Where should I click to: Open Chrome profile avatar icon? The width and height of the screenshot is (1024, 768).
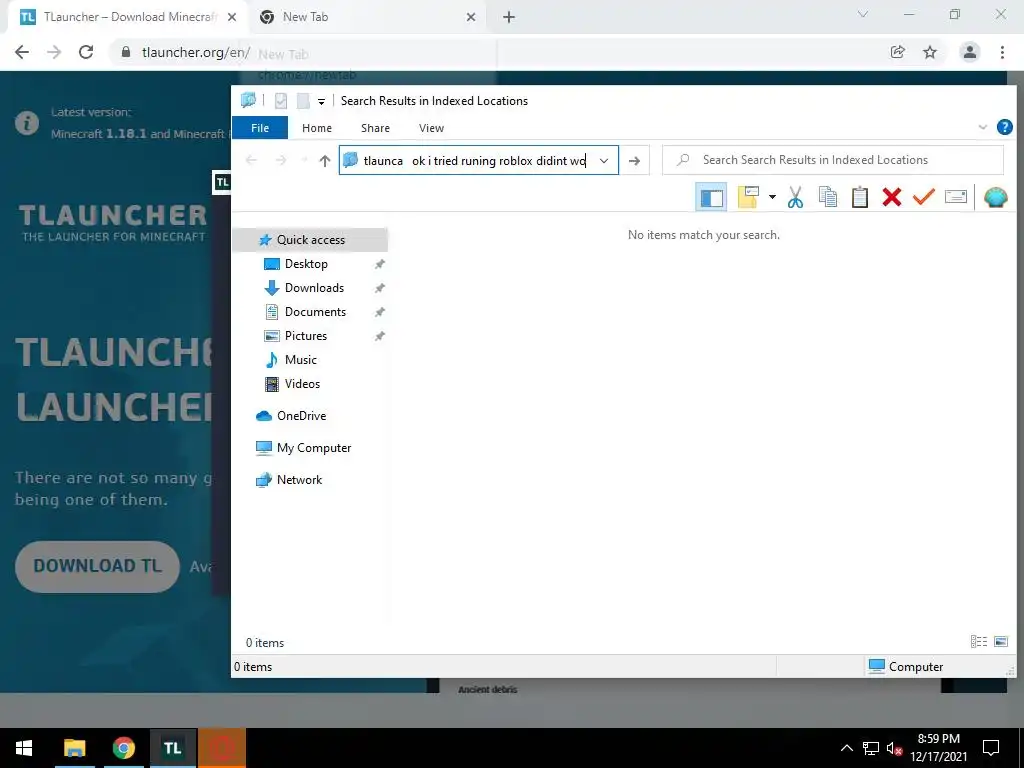click(970, 52)
